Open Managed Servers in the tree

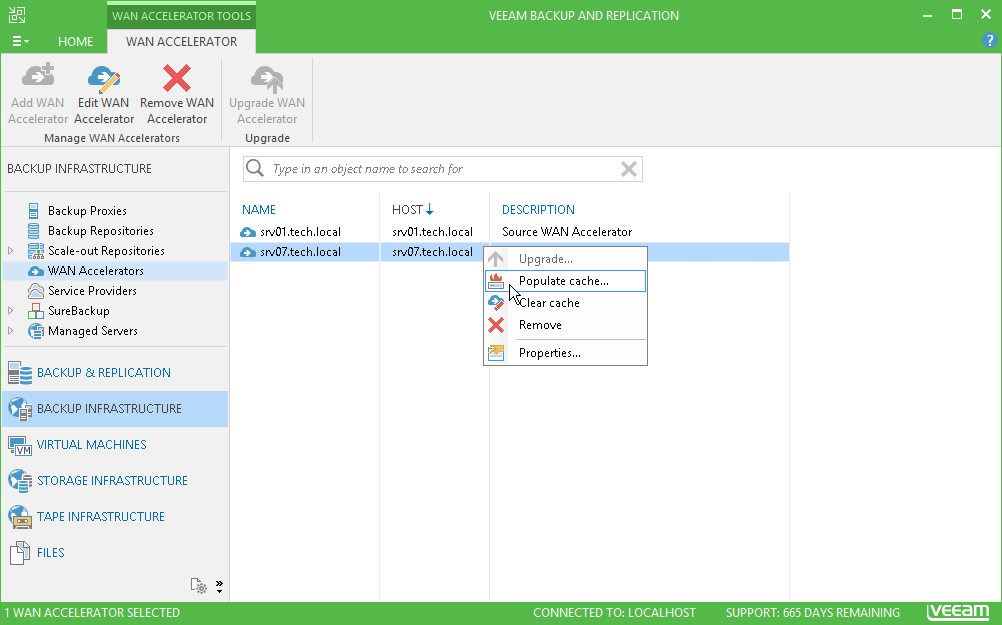pos(93,331)
